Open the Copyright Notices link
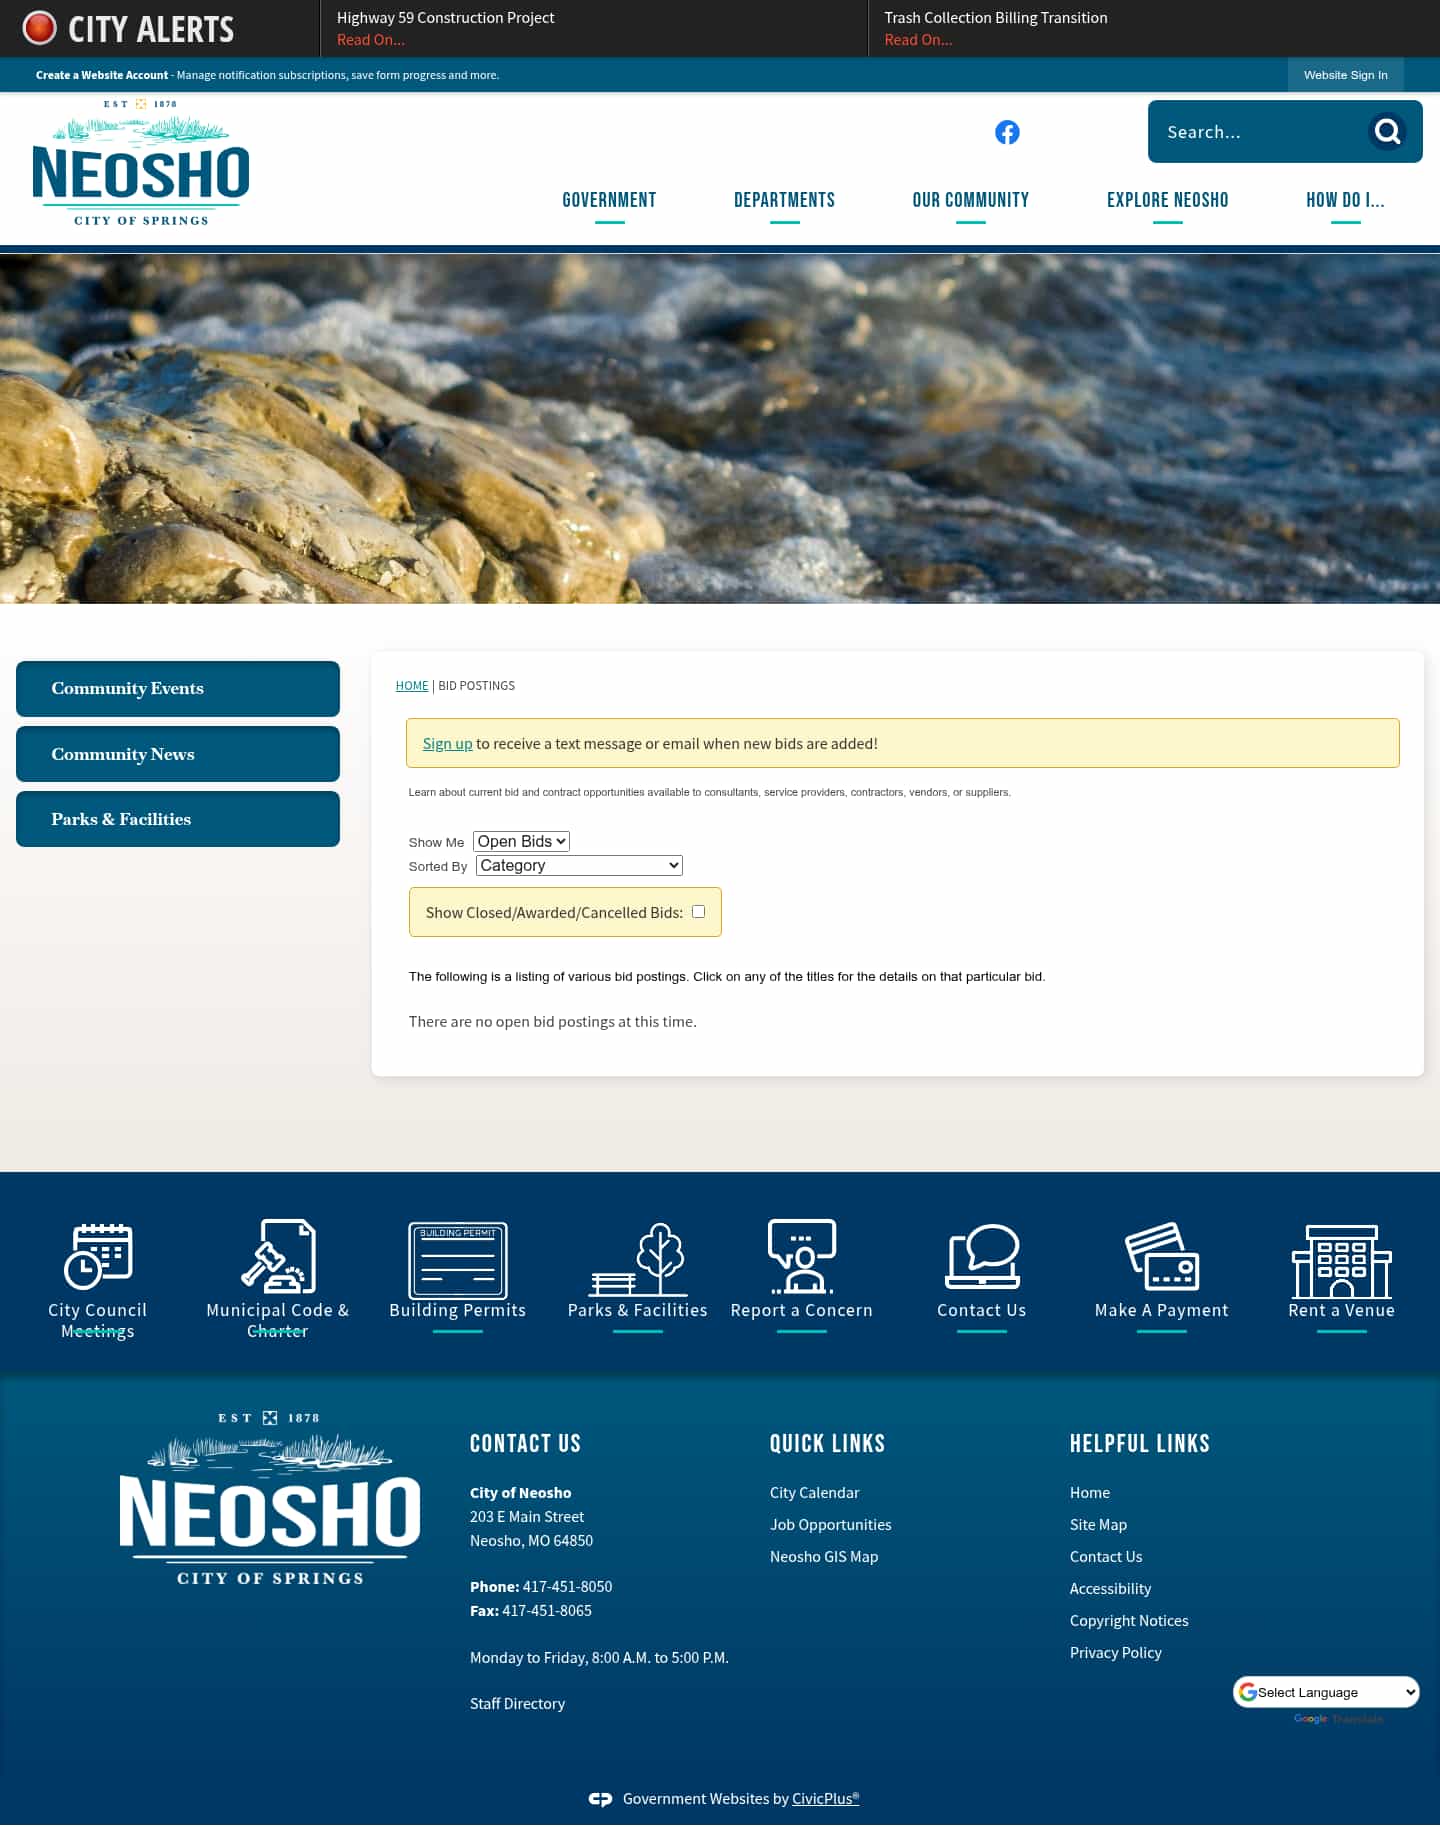1440x1828 pixels. pos(1129,1621)
